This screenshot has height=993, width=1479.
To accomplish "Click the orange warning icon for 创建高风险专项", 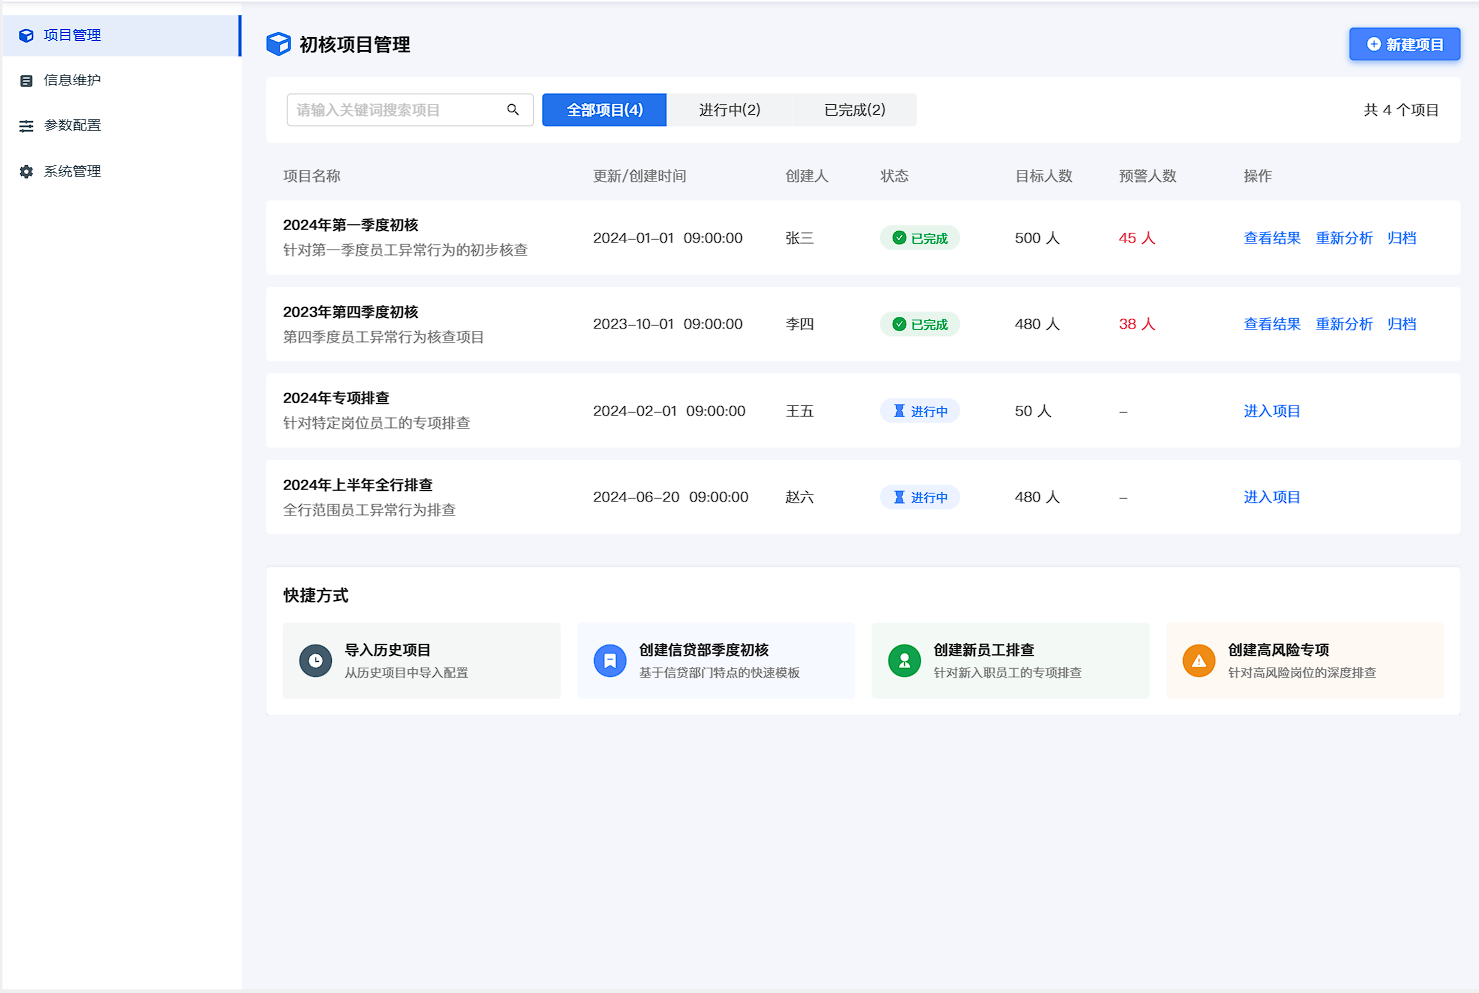I will pyautogui.click(x=1198, y=661).
